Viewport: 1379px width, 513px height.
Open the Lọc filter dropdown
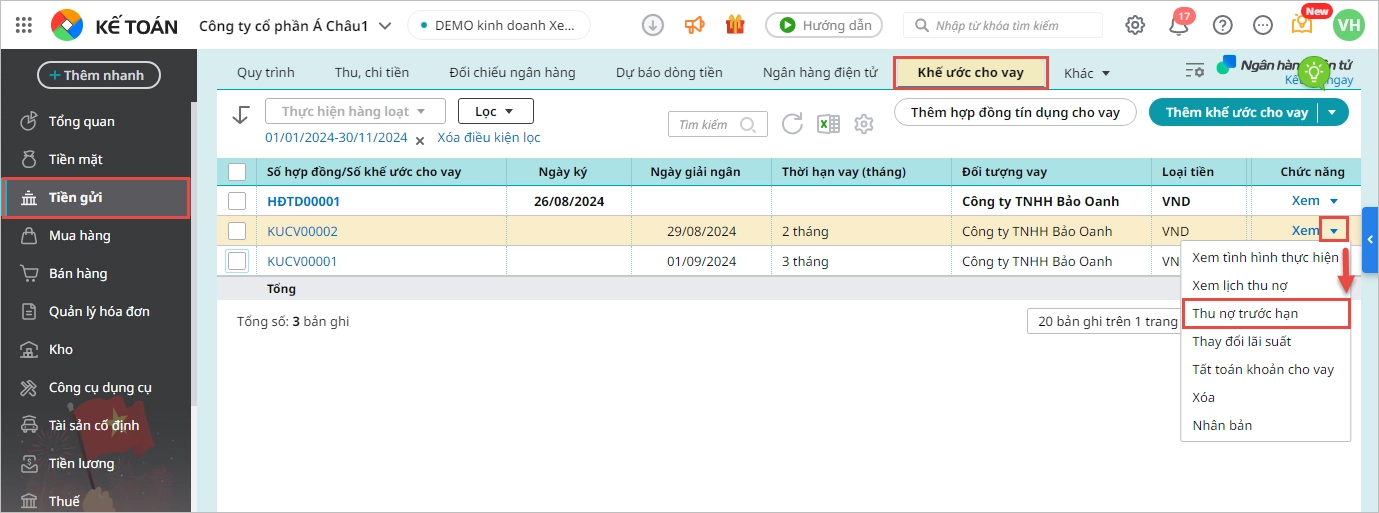(x=496, y=111)
